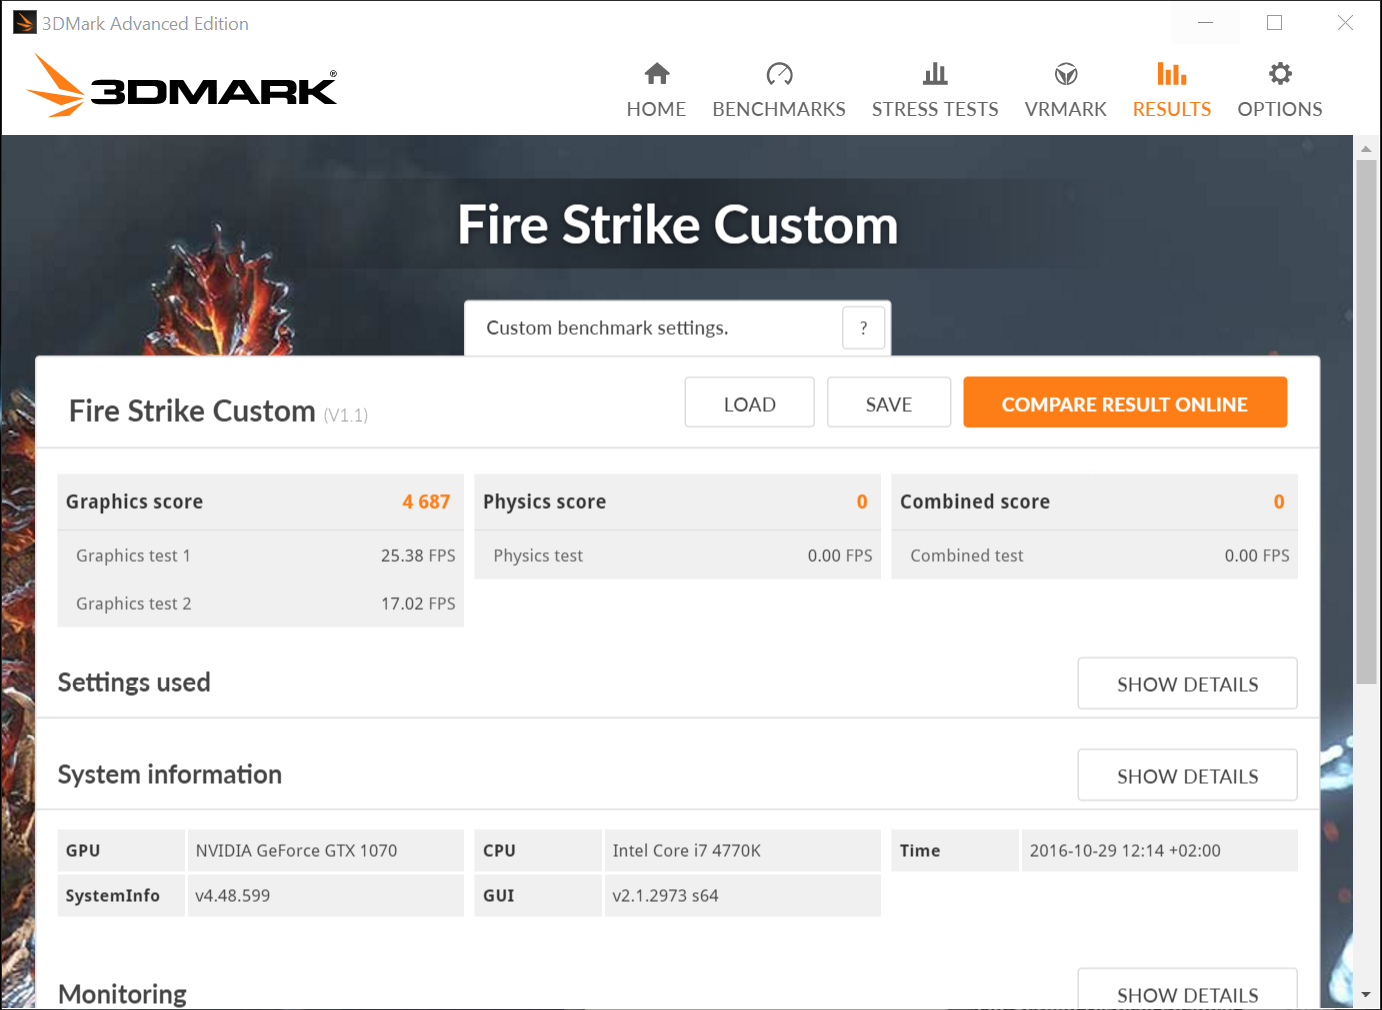Click the 3DMark logo
Image resolution: width=1382 pixels, height=1010 pixels.
click(x=182, y=86)
